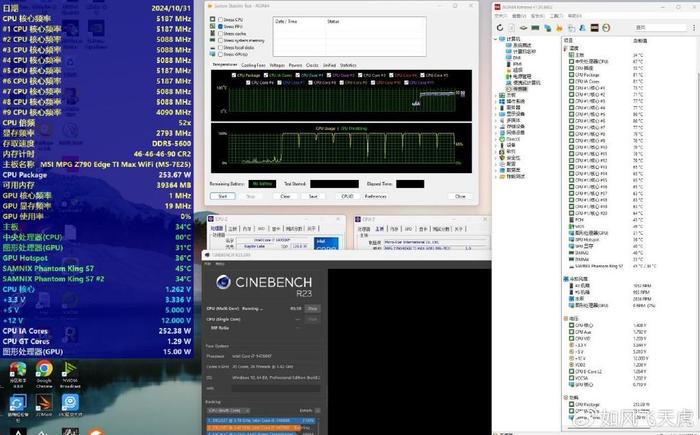Viewport: 700px width, 435px height.
Task: Click the green clock toolbar icon in AIDA64
Action: point(606,28)
